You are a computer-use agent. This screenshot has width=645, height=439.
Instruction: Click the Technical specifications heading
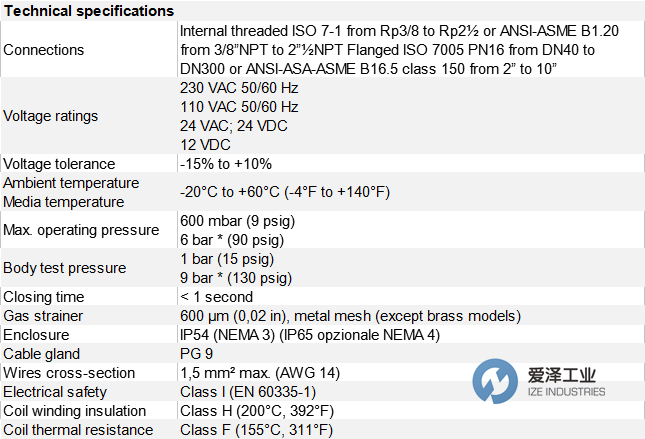pos(88,10)
